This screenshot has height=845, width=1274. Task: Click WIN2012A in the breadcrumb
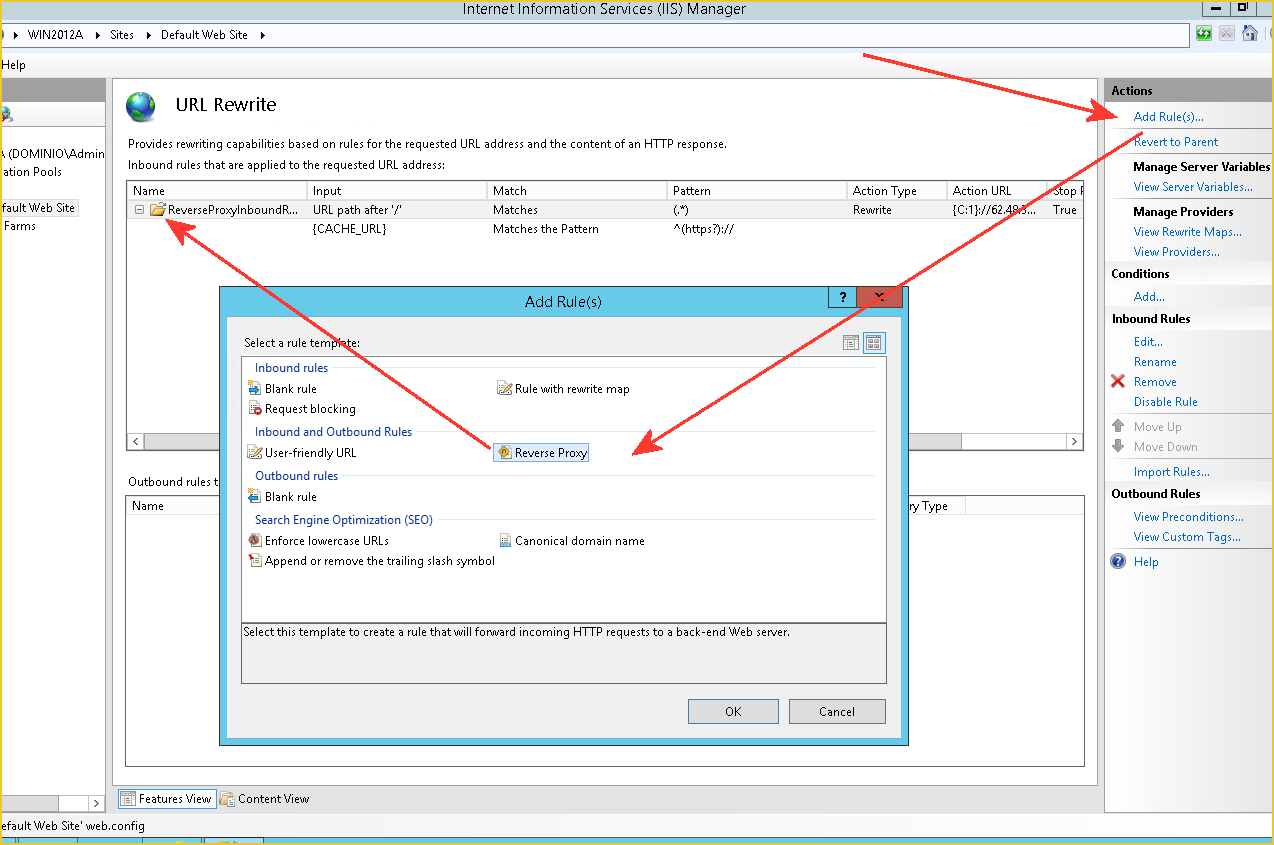55,35
